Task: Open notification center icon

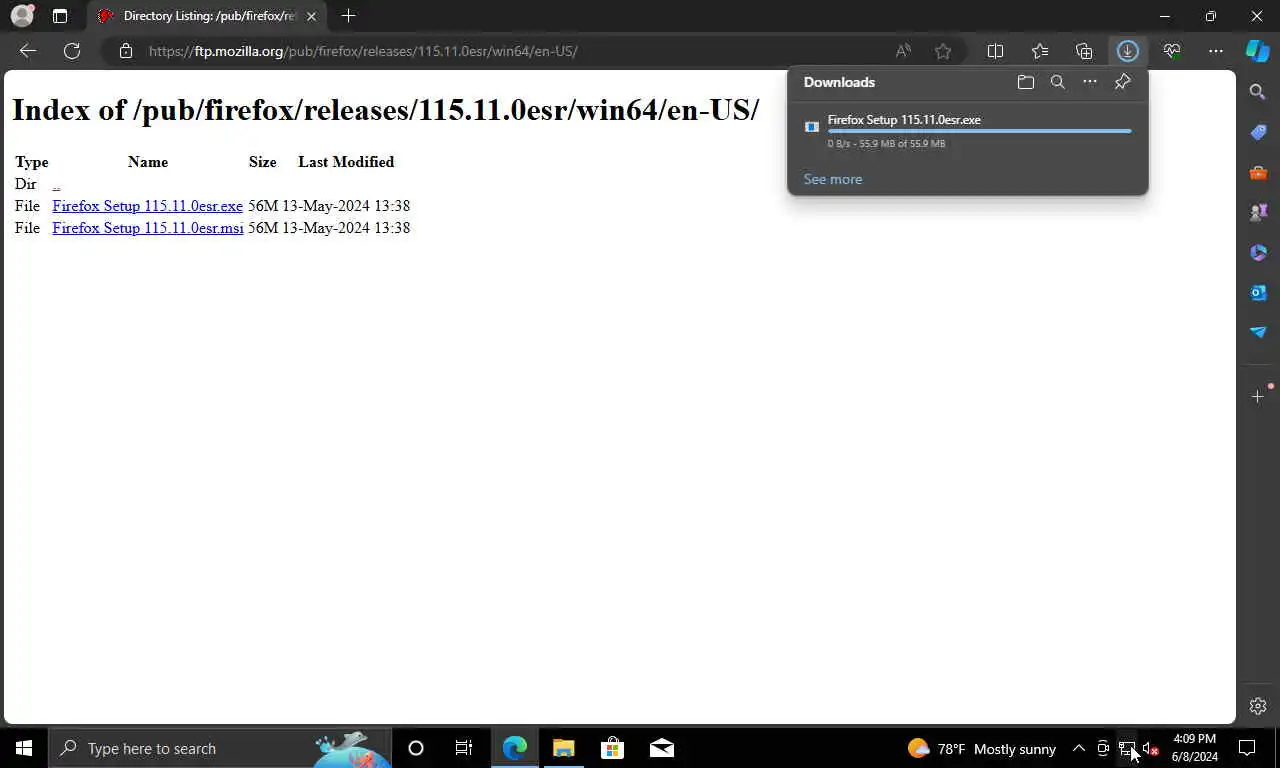Action: [x=1247, y=748]
